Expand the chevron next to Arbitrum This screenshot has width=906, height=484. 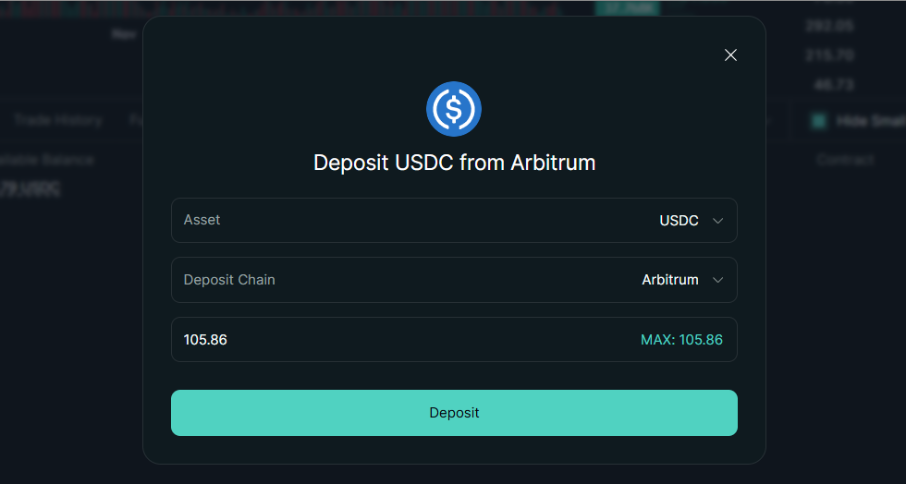[x=717, y=281]
